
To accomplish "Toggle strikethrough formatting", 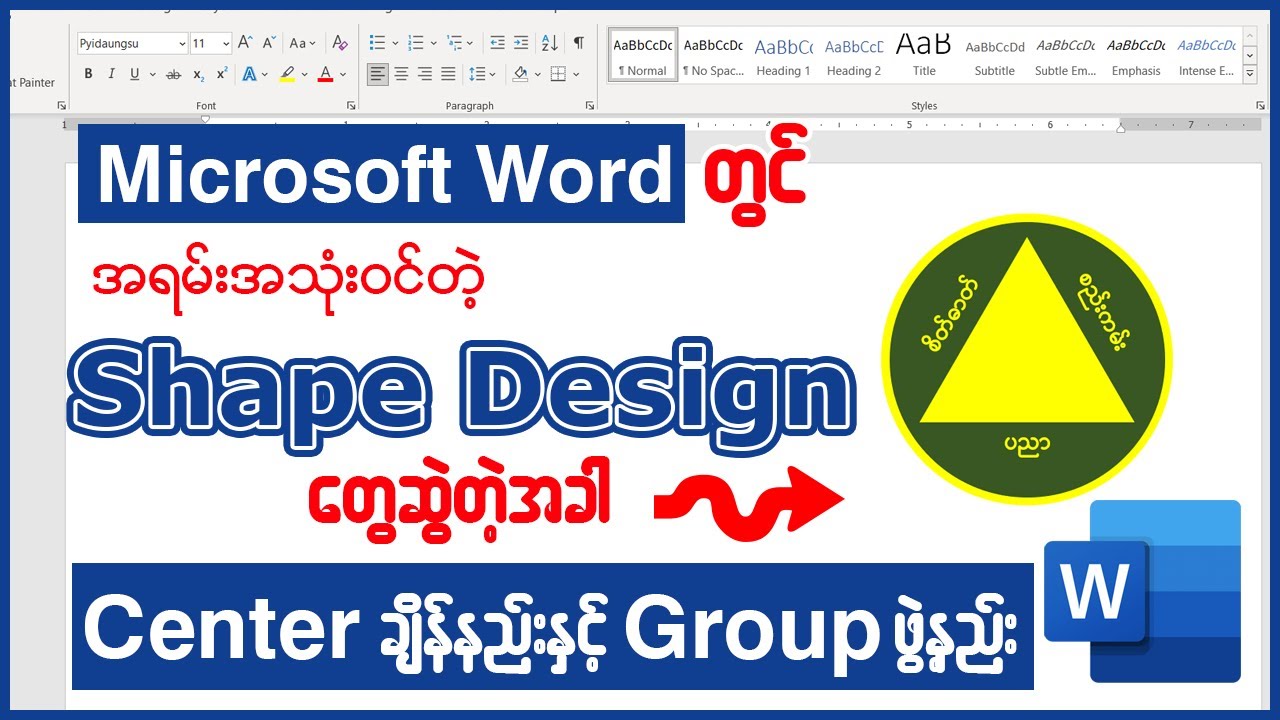I will click(x=174, y=74).
